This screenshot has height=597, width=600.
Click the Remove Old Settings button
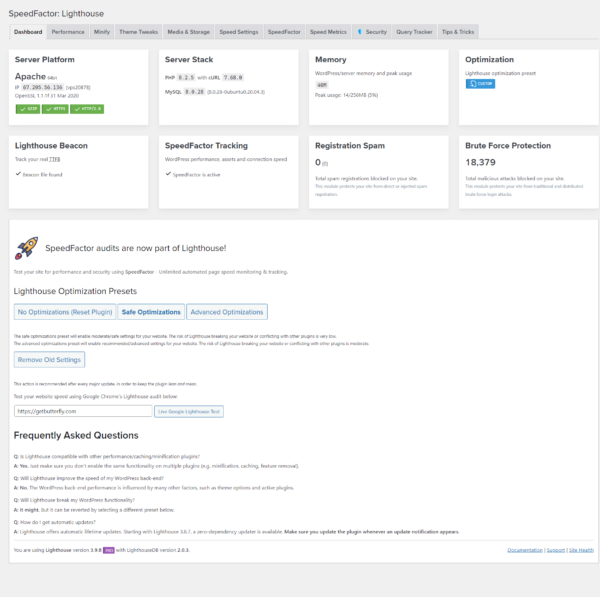pos(49,360)
